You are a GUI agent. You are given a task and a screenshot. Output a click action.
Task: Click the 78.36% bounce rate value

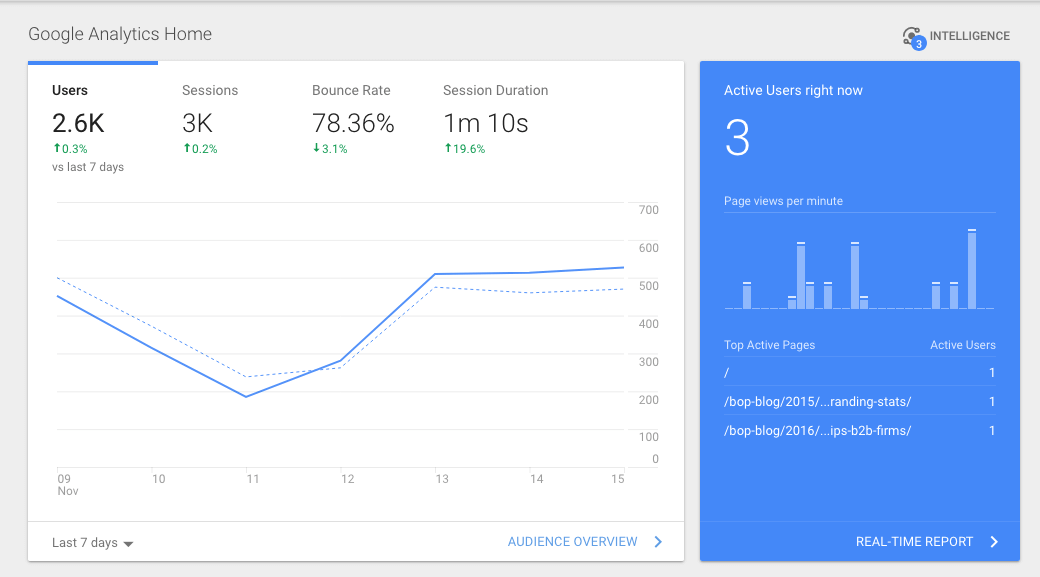pyautogui.click(x=353, y=123)
